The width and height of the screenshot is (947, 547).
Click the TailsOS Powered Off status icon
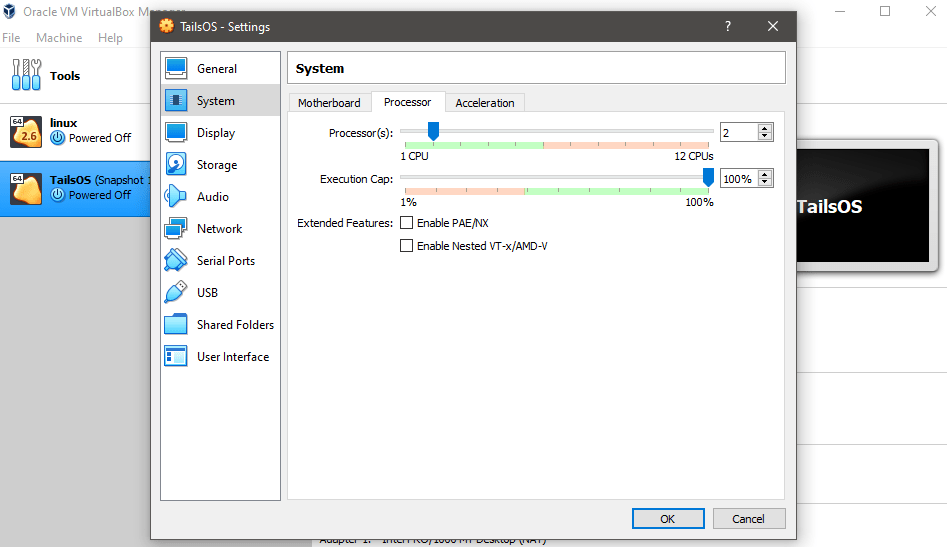click(x=57, y=194)
